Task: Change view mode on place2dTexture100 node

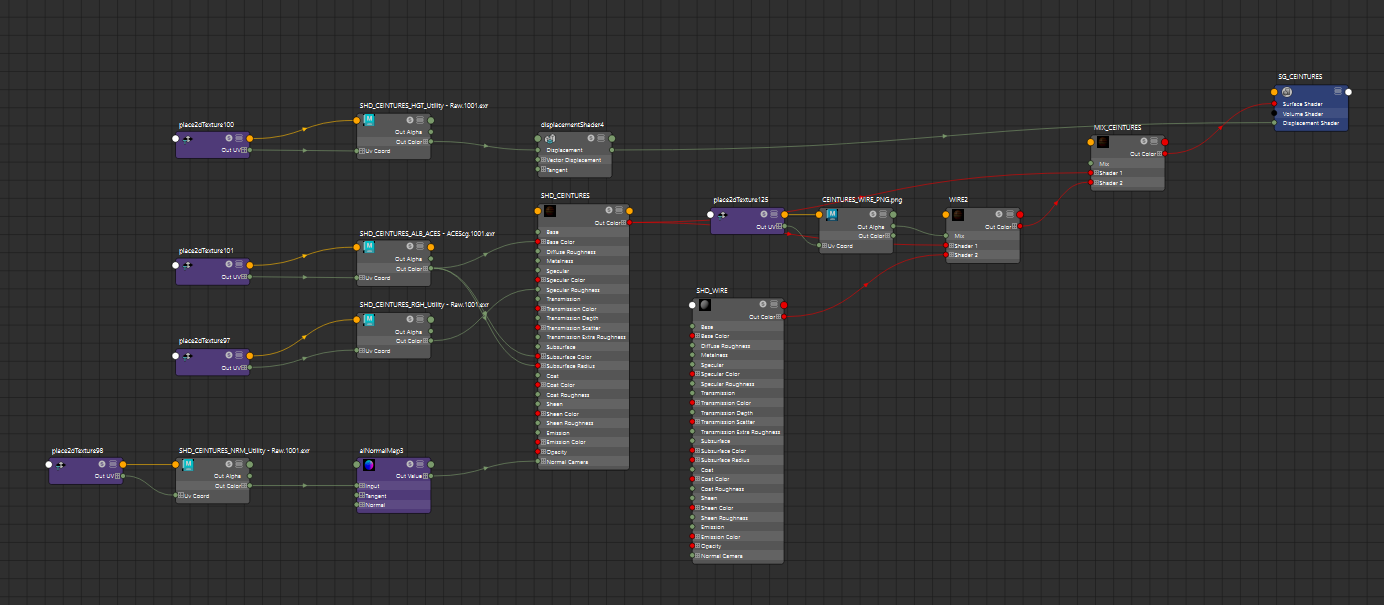Action: 239,138
